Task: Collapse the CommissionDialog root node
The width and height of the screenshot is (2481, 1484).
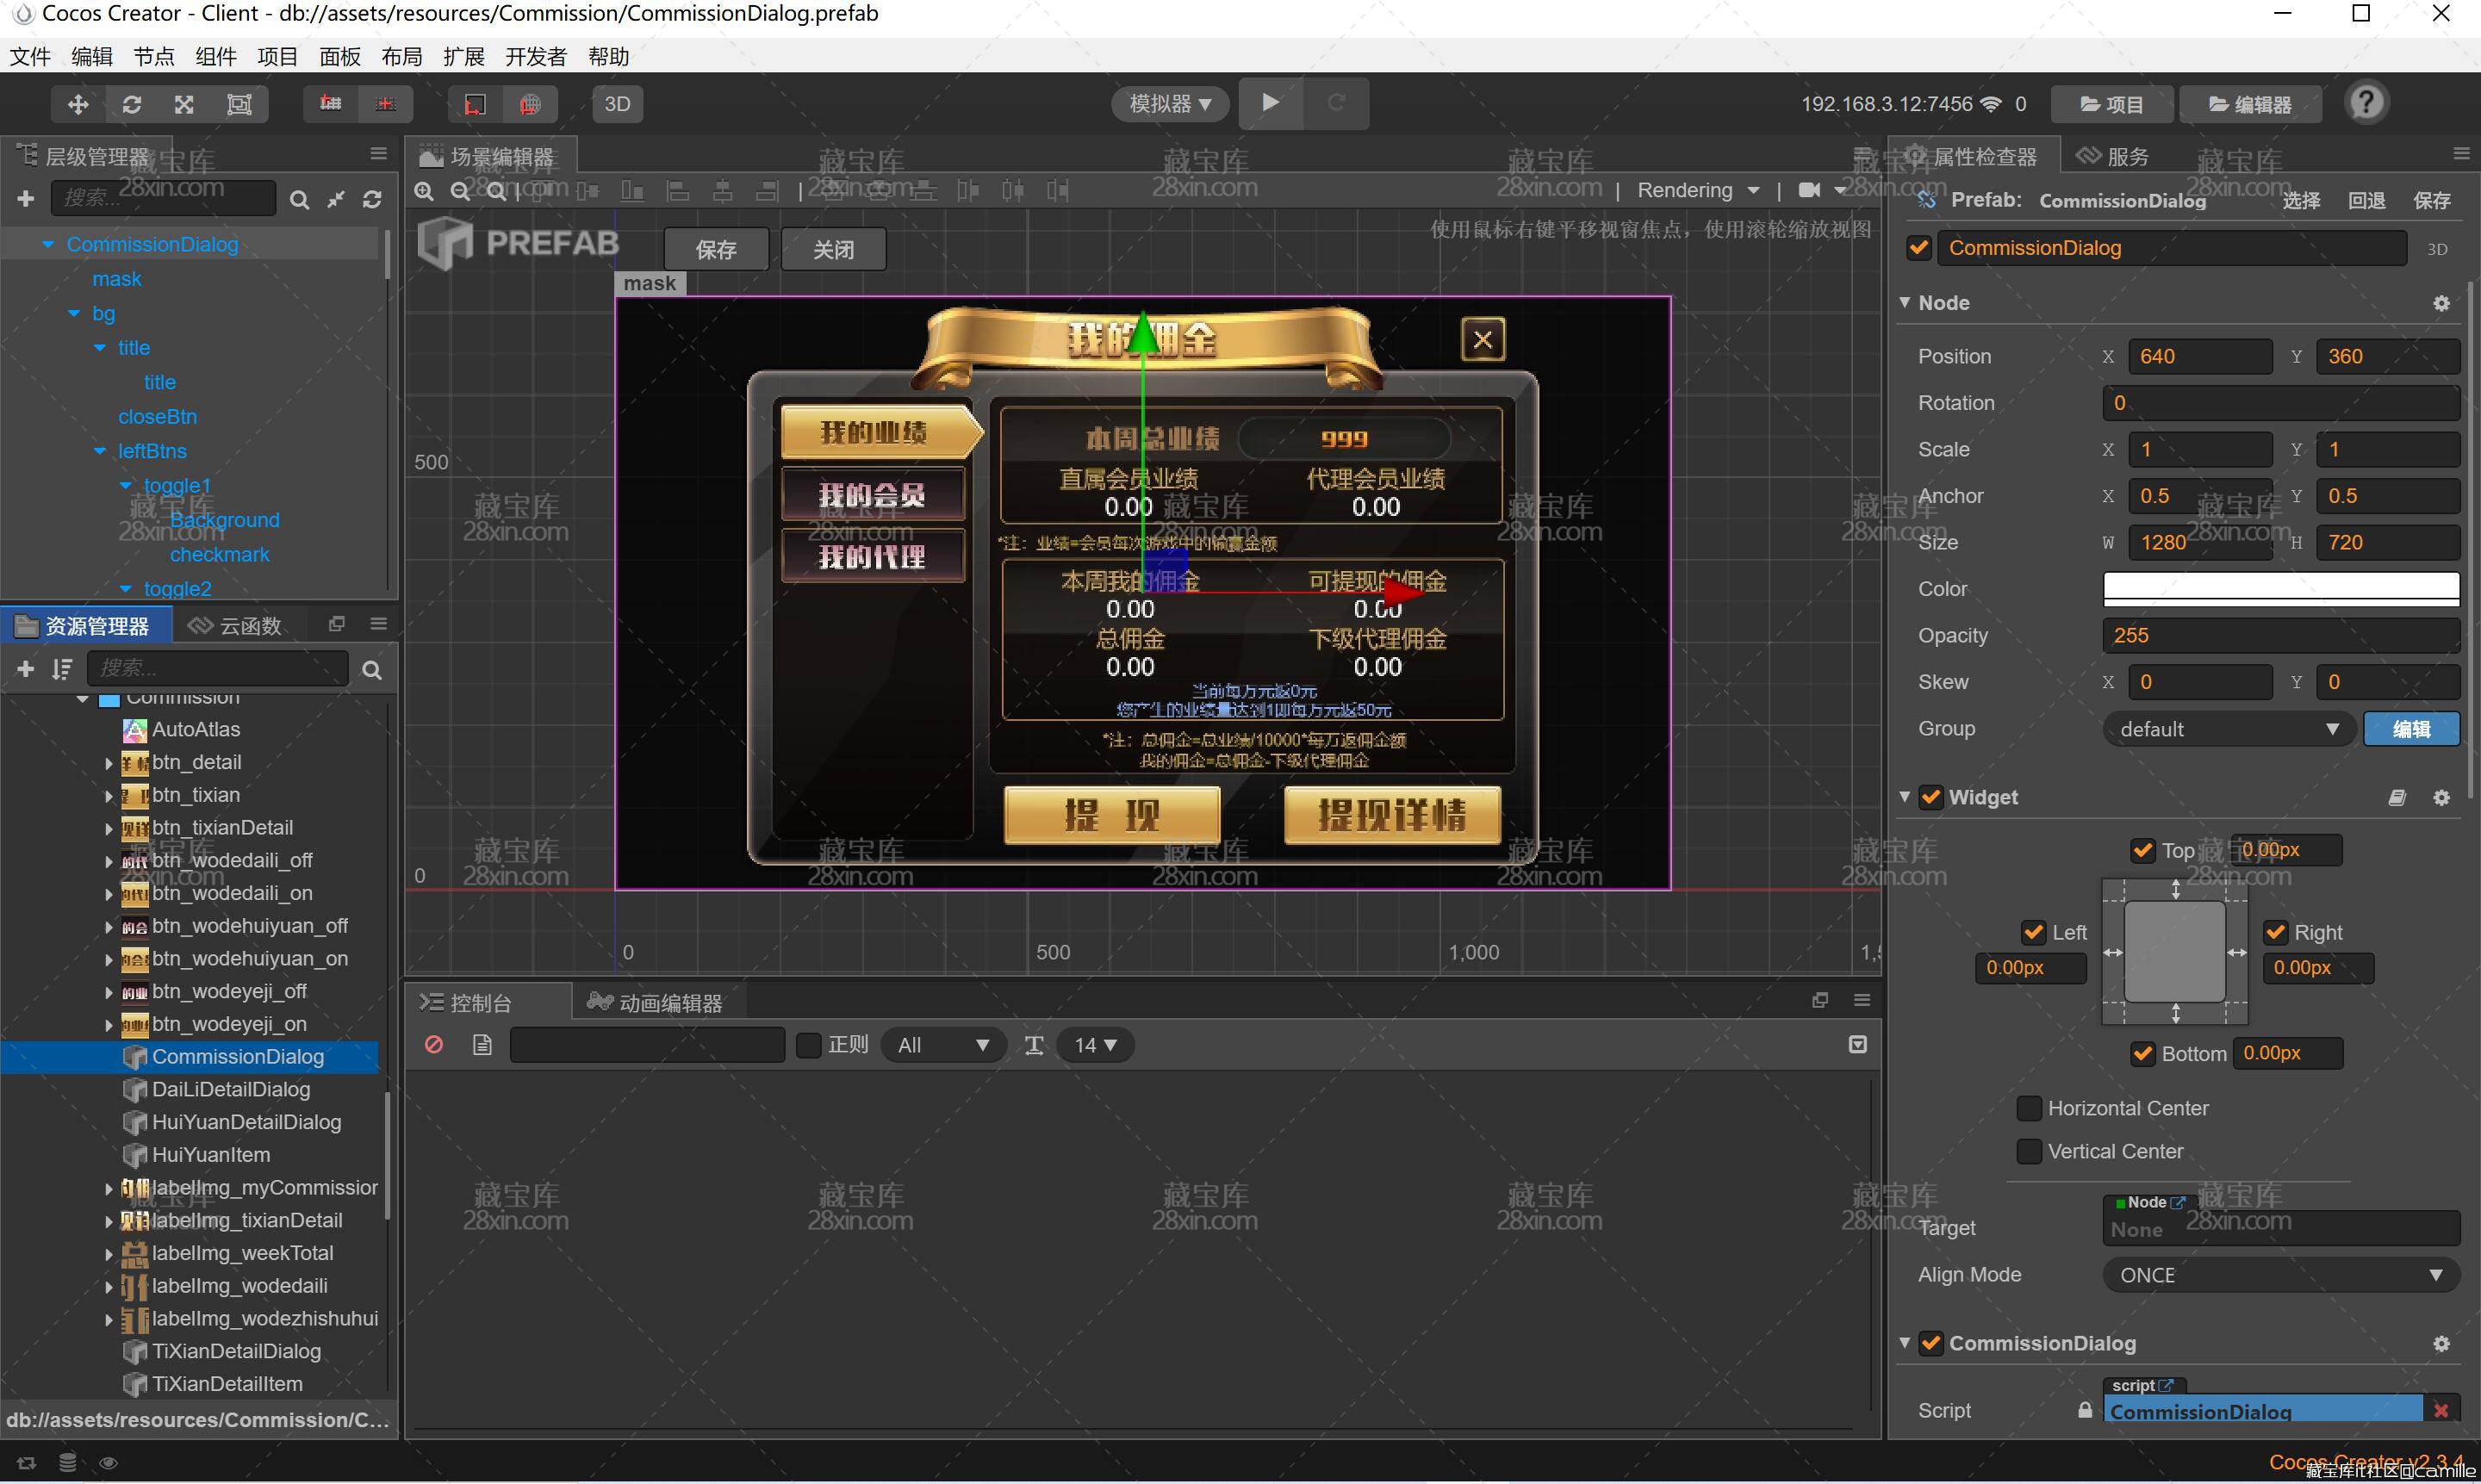Action: click(x=48, y=244)
